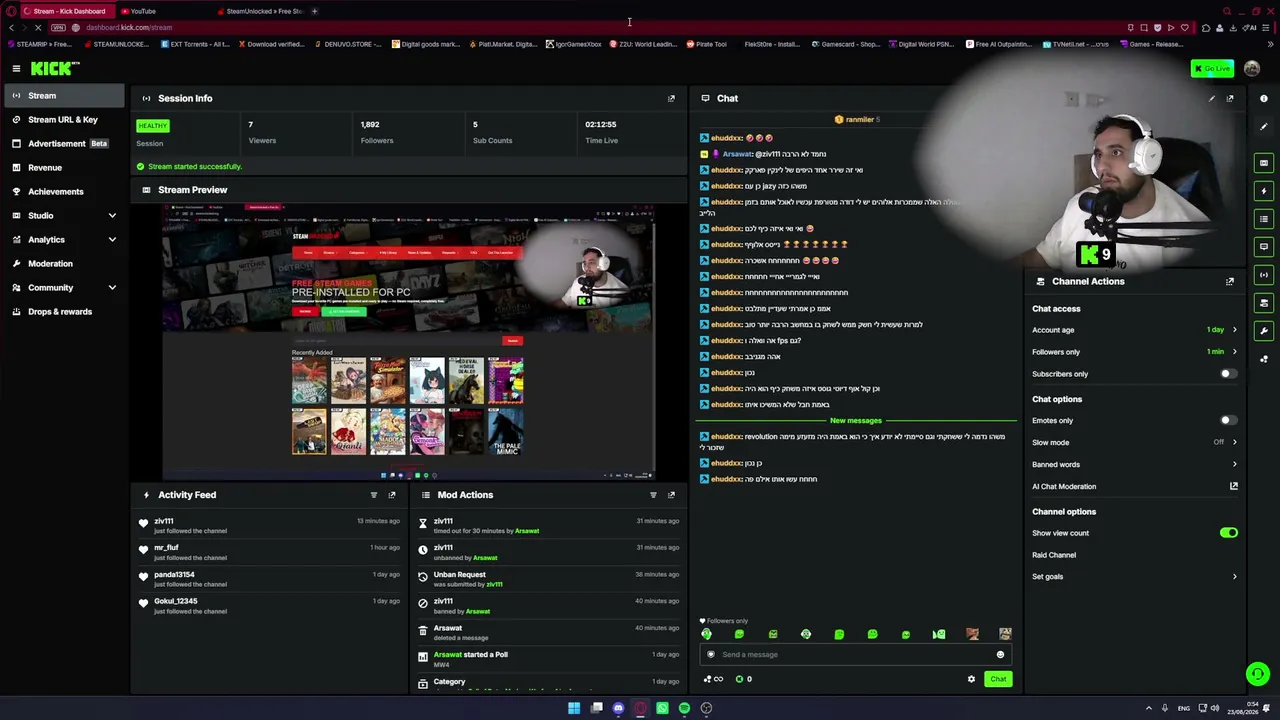
Task: Open Account age options chevron
Action: click(1234, 330)
